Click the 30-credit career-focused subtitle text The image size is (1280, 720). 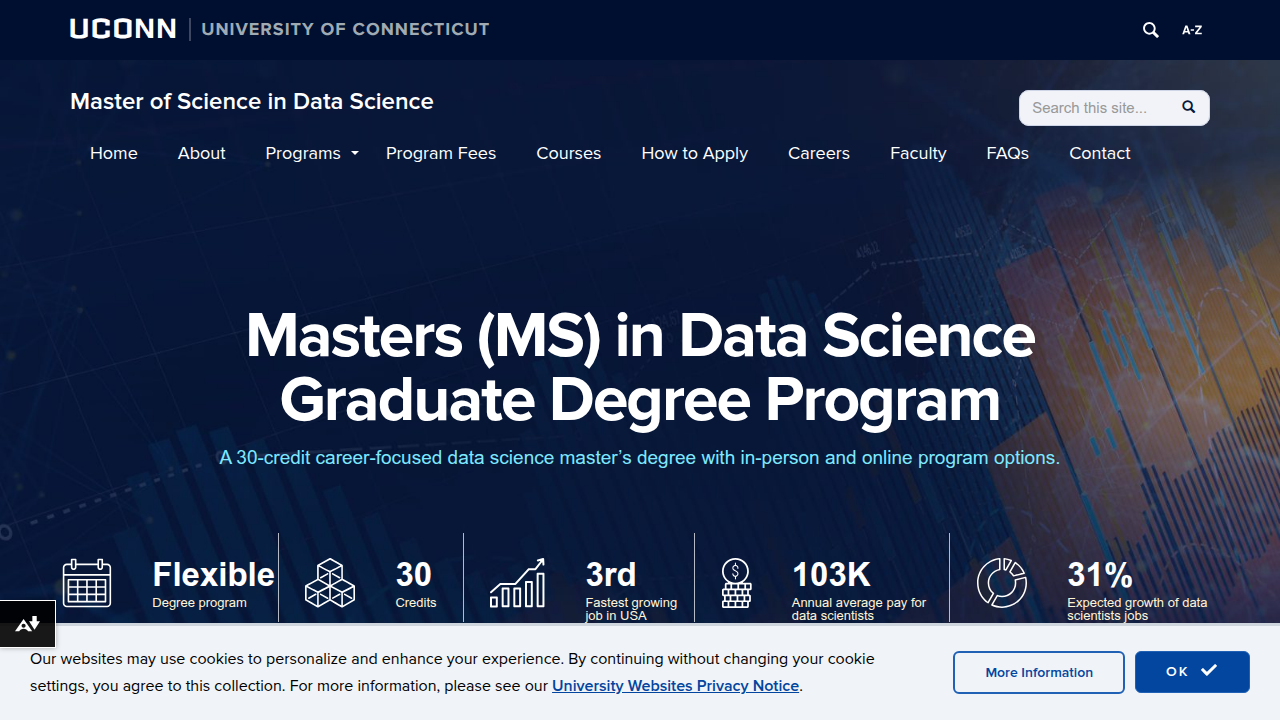640,458
